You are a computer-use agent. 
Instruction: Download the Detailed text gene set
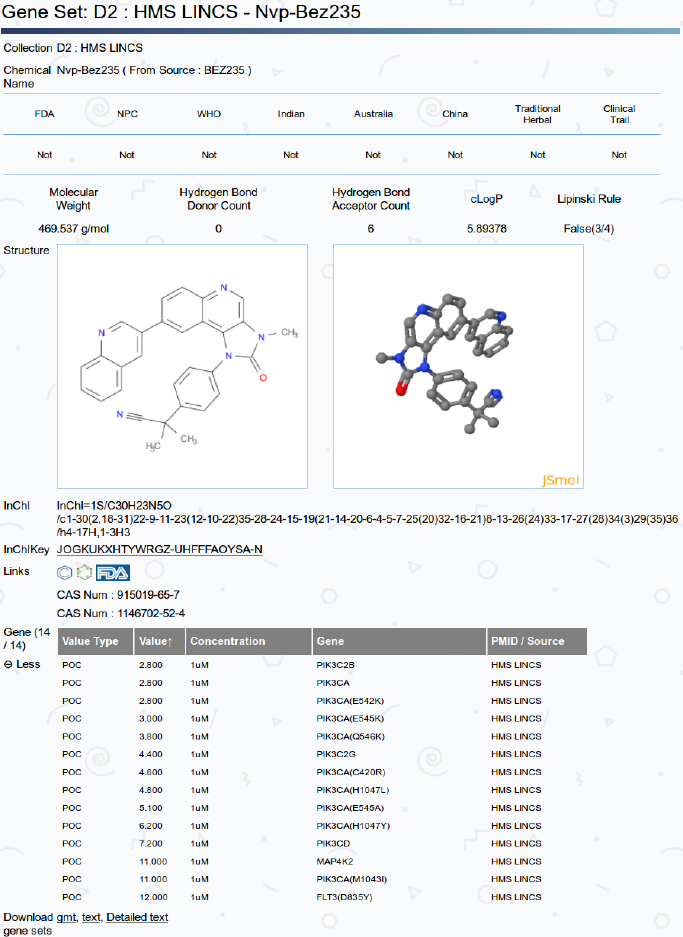coord(137,917)
